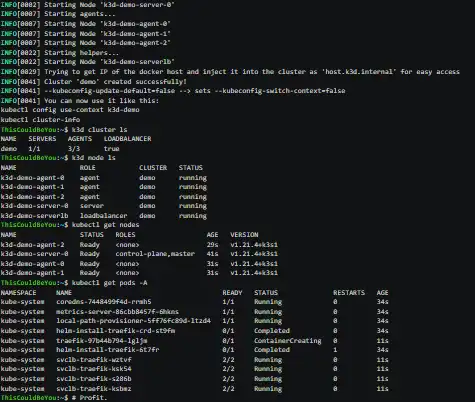Screen dimensions: 475x402
Task: Click the 'loadbalancer' role value
Action: click(x=103, y=216)
